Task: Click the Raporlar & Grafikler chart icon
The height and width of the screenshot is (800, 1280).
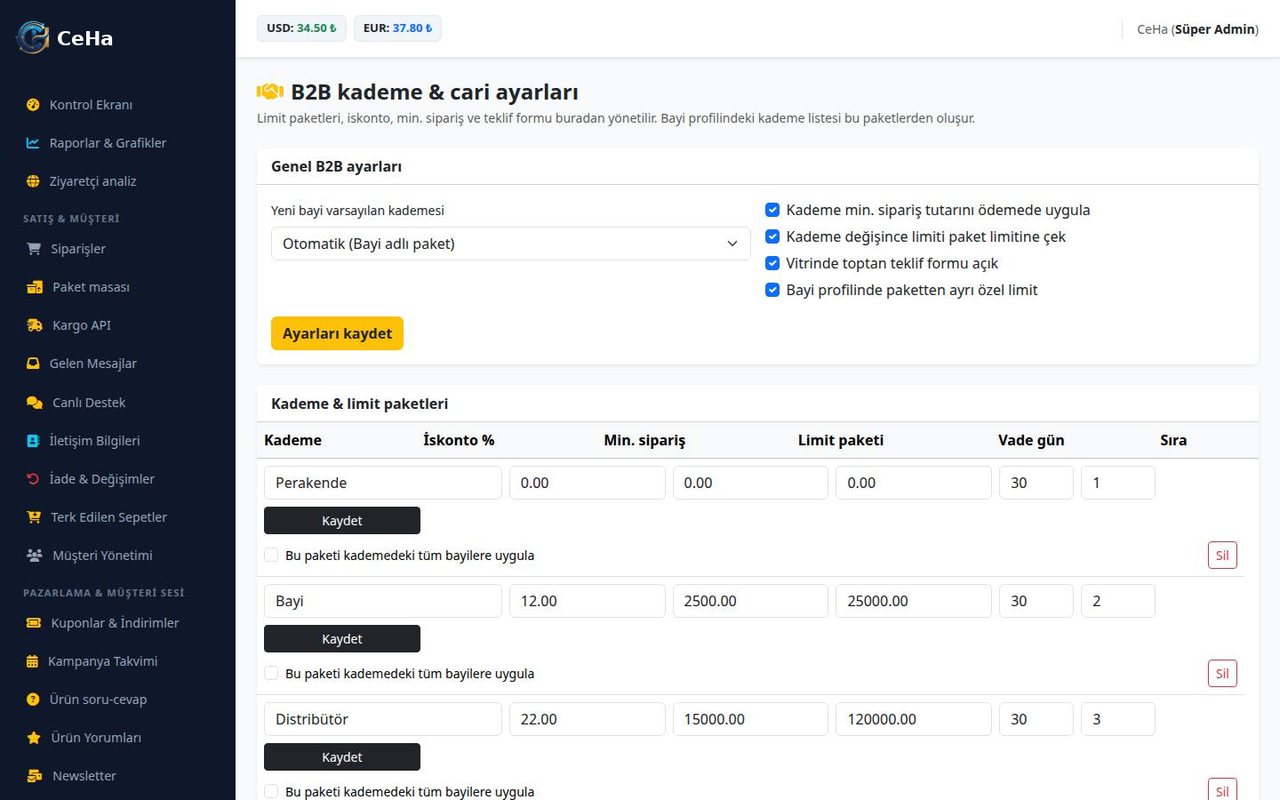Action: [33, 143]
